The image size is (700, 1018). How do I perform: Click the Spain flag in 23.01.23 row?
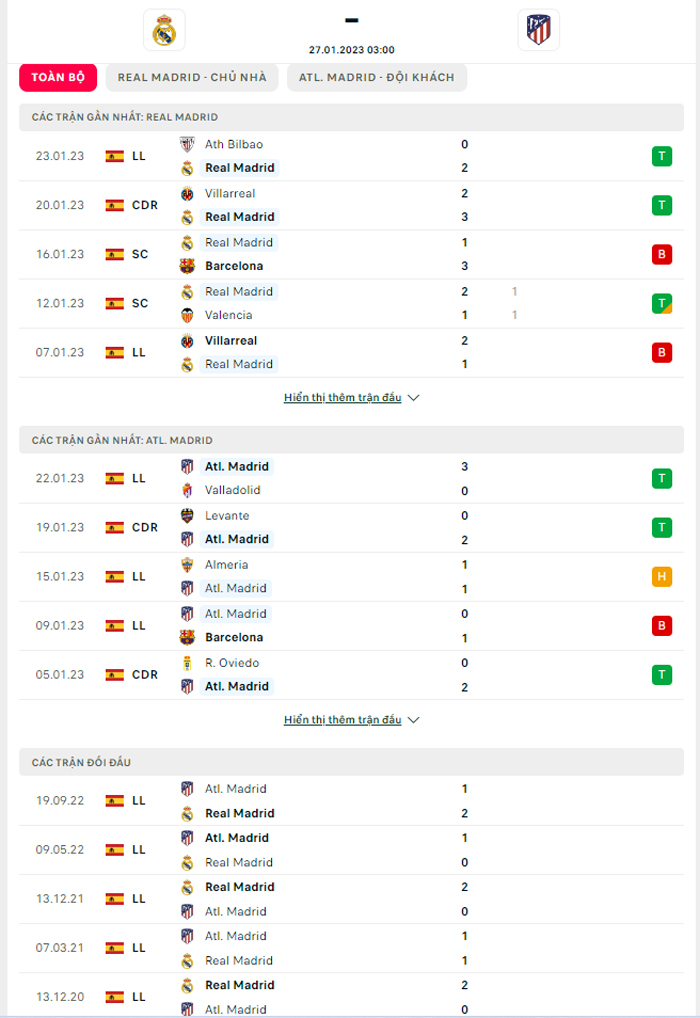click(114, 156)
